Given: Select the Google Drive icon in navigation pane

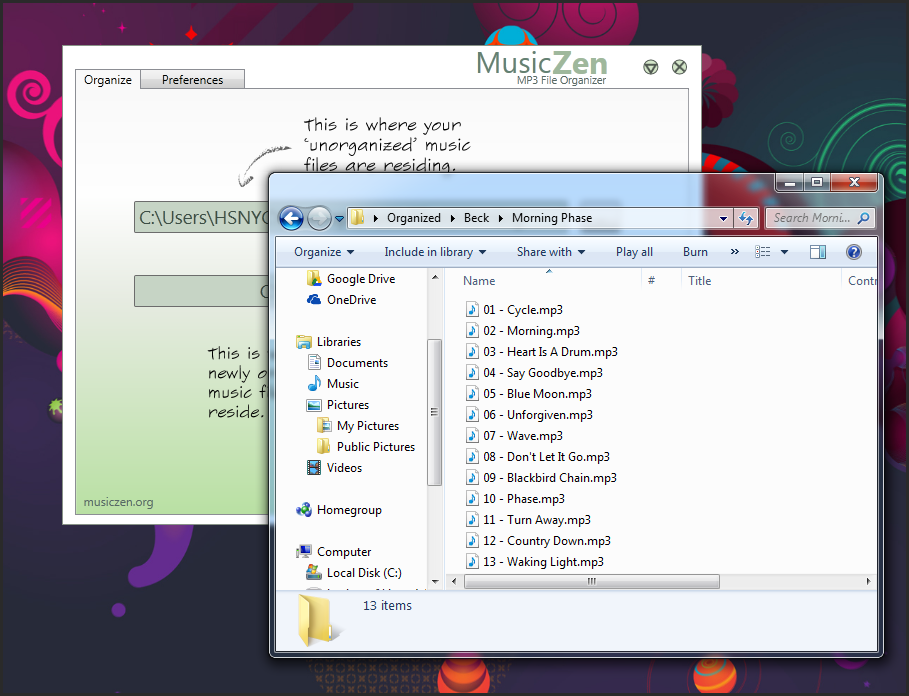Looking at the screenshot, I should (x=314, y=279).
